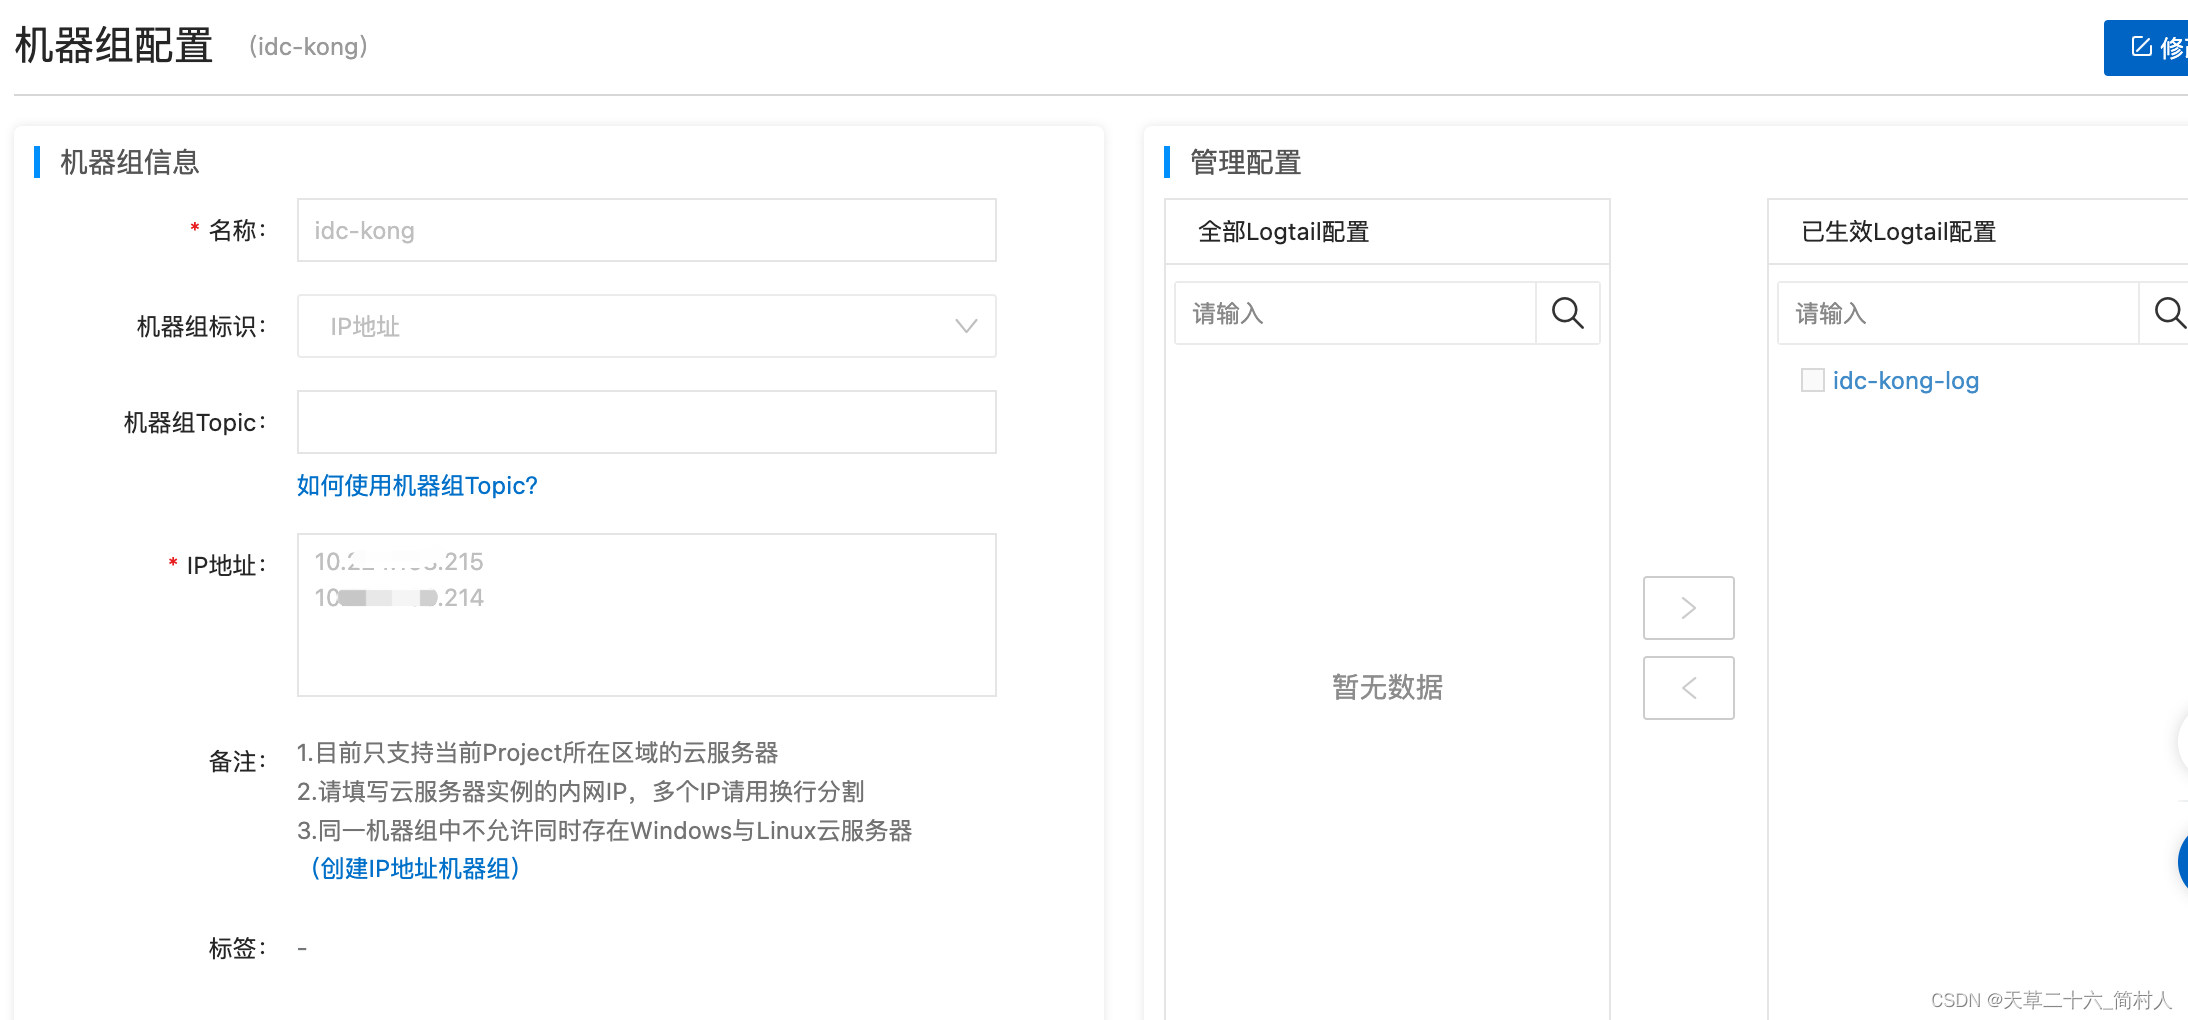Click note about Windows与Linux云服务器

(x=604, y=830)
